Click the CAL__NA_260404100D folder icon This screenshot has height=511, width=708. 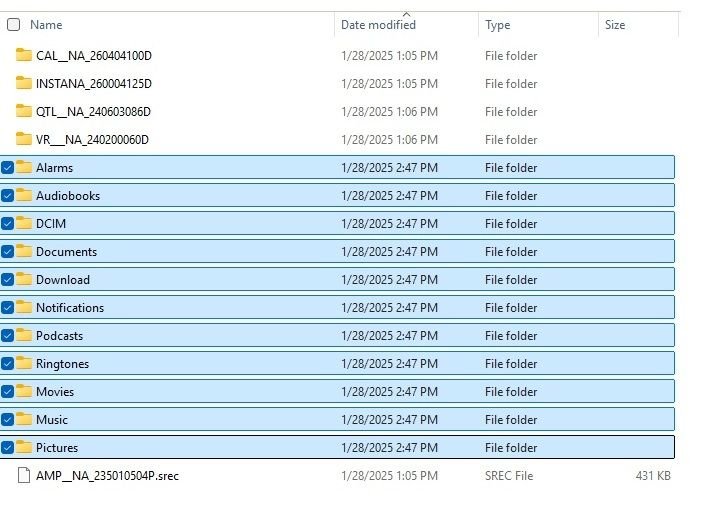click(x=24, y=56)
